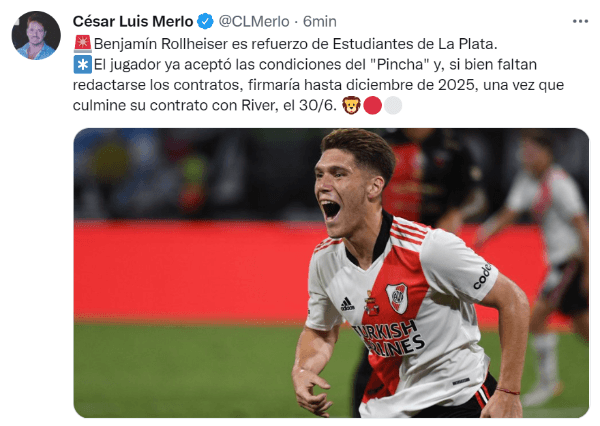
Task: Click the "Estudiantes de La Plata" text
Action: [x=413, y=44]
